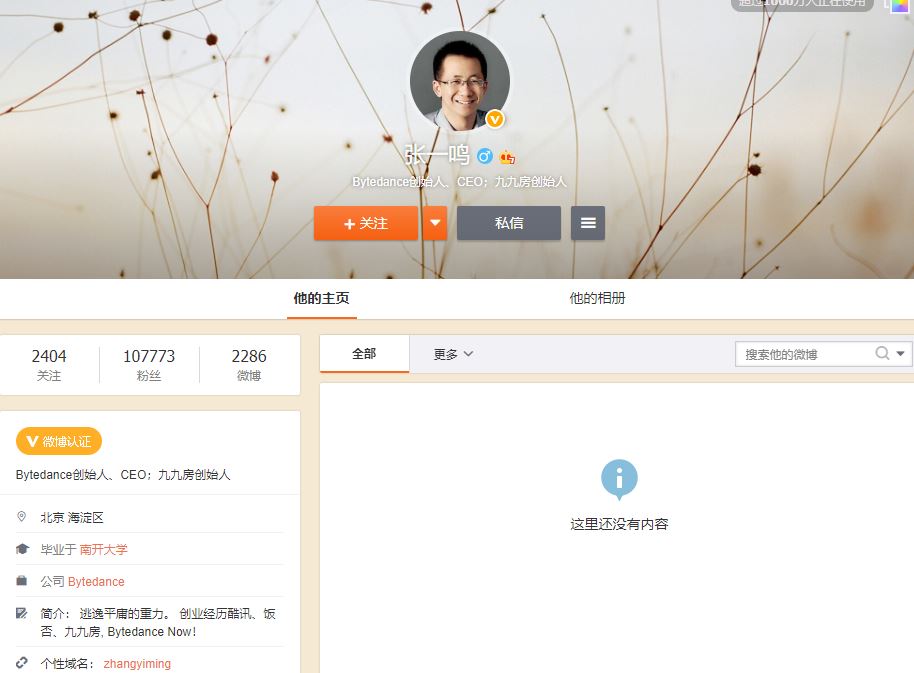Click the 私信 private message button
914x673 pixels.
(x=508, y=223)
